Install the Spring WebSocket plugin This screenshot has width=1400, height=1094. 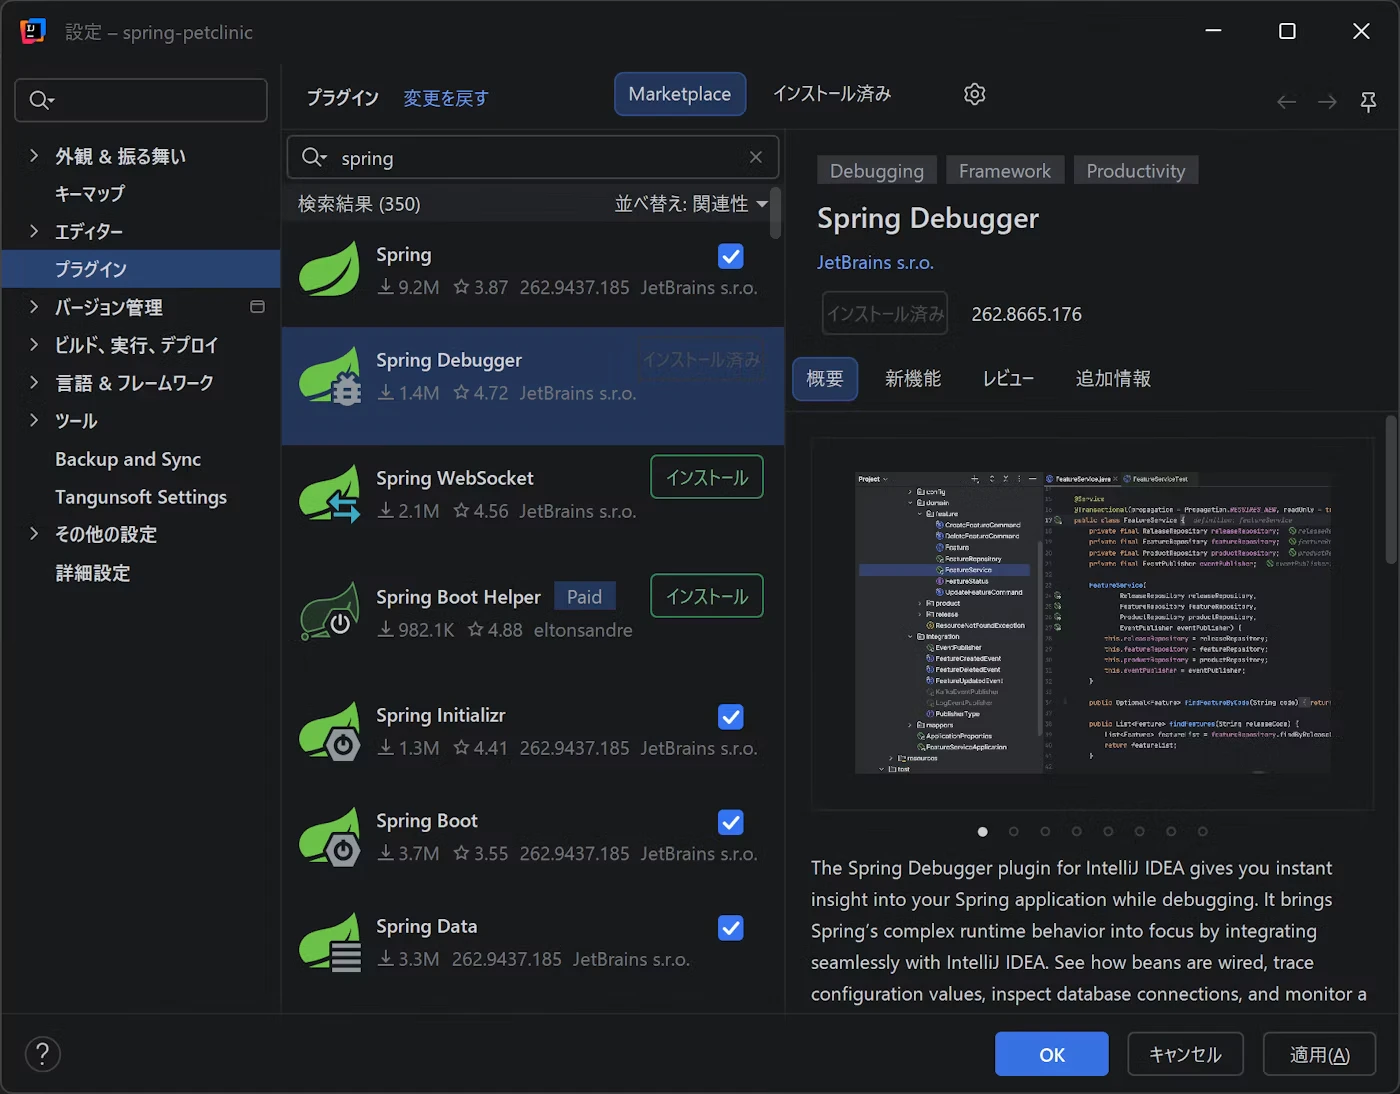(707, 477)
